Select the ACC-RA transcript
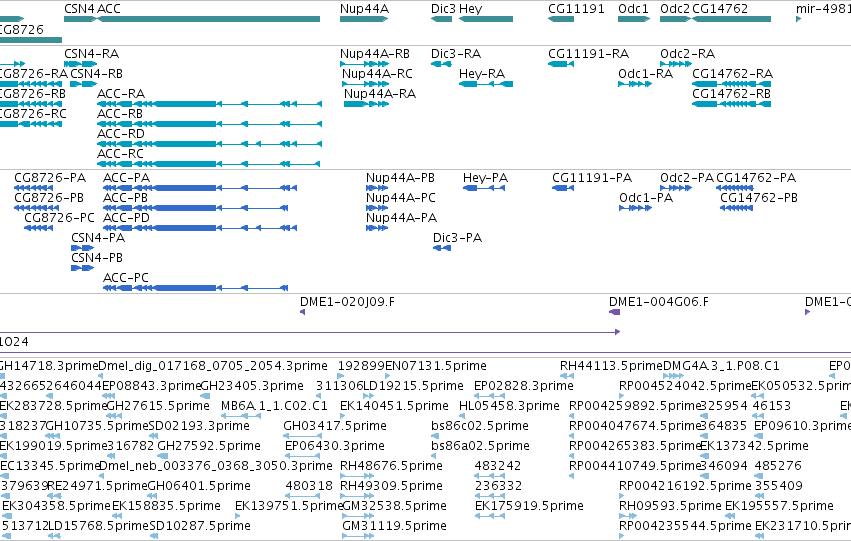851x541 pixels. 209,104
